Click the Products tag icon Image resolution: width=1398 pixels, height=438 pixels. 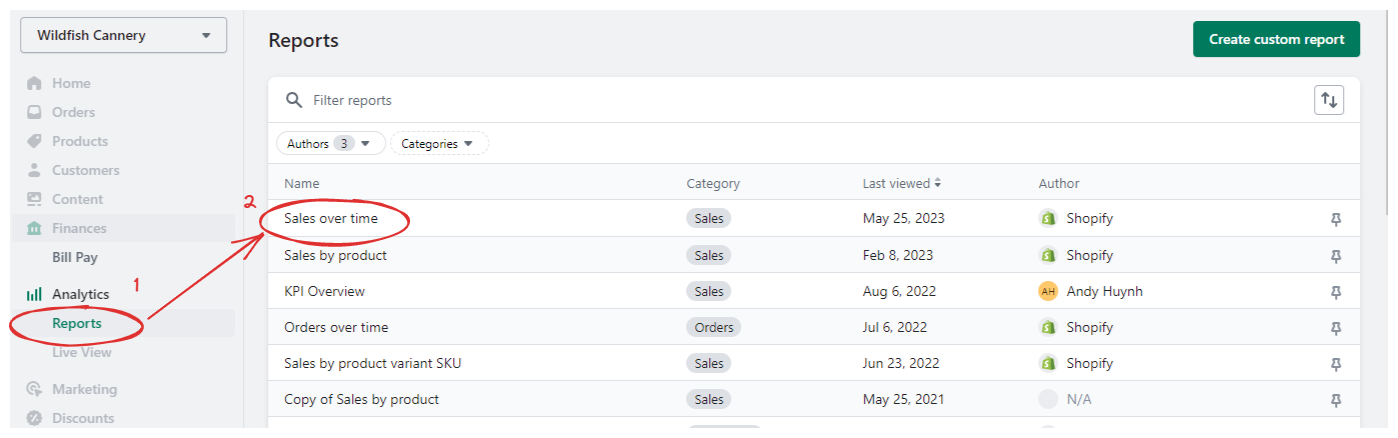tap(35, 142)
